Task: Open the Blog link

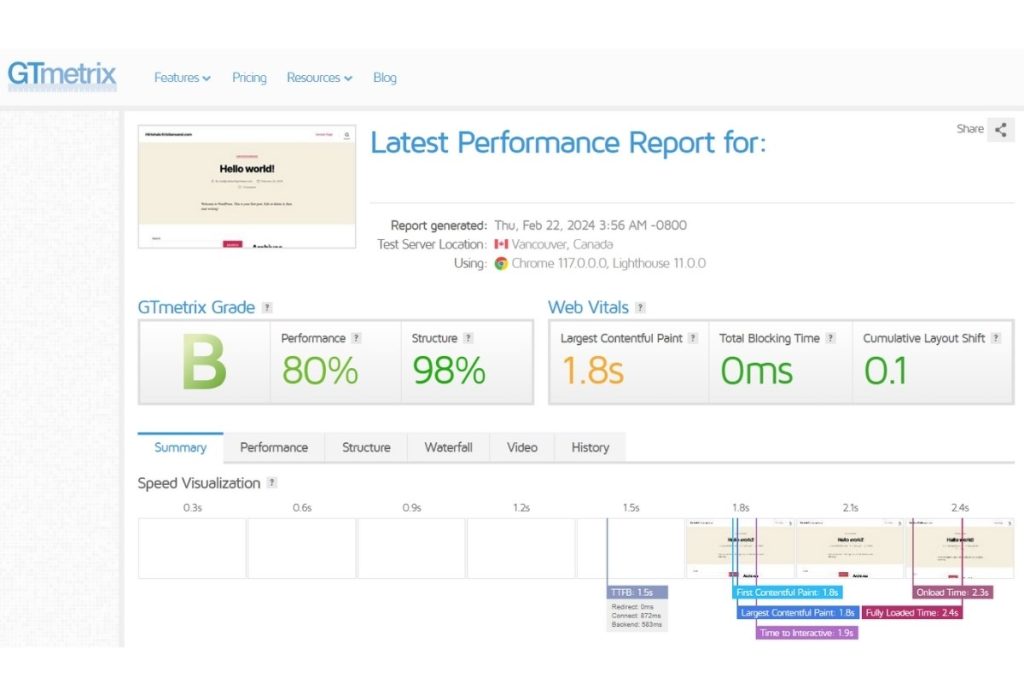Action: tap(385, 78)
